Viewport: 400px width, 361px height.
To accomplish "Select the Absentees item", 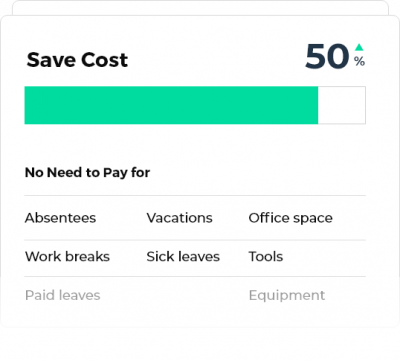I will point(60,218).
